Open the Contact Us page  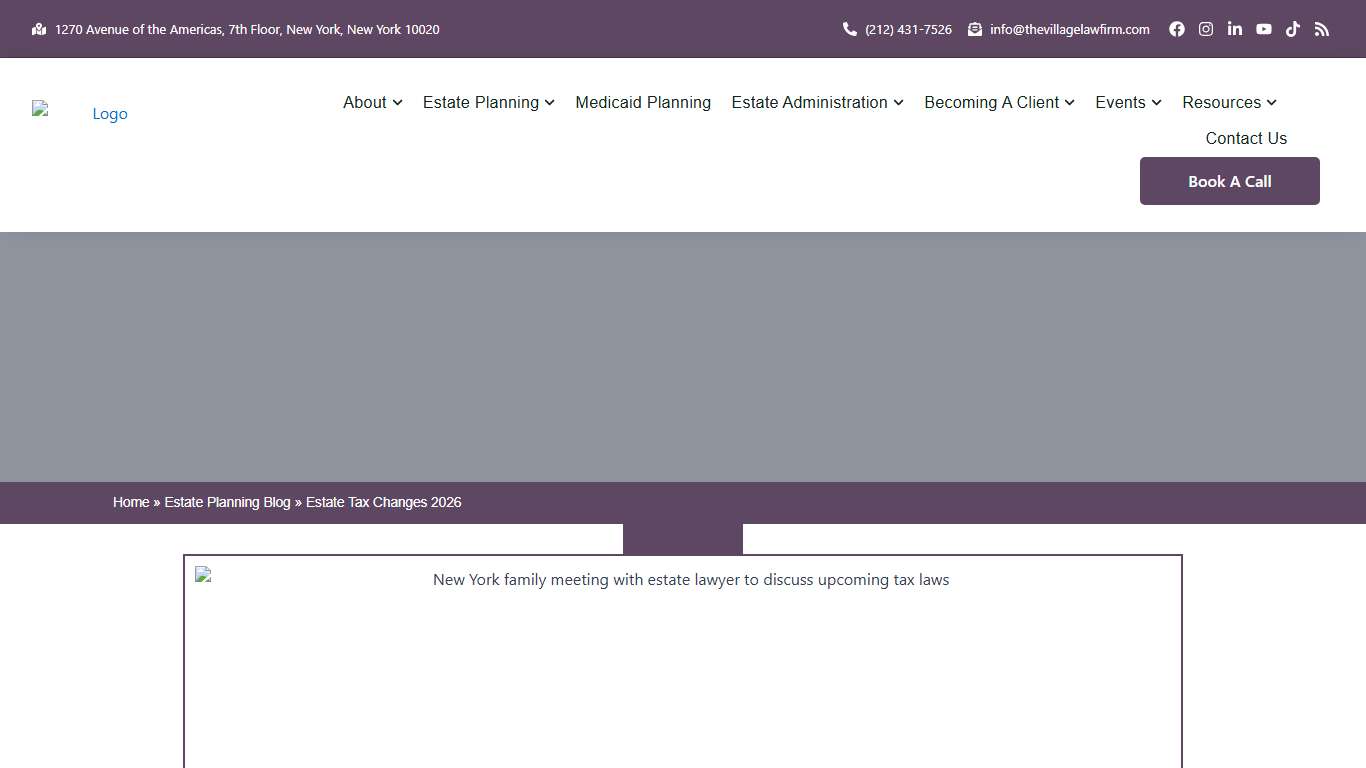click(1246, 138)
